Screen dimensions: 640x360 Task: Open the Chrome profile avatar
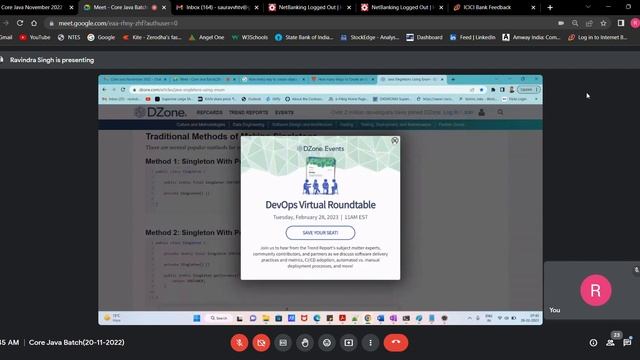click(x=635, y=23)
